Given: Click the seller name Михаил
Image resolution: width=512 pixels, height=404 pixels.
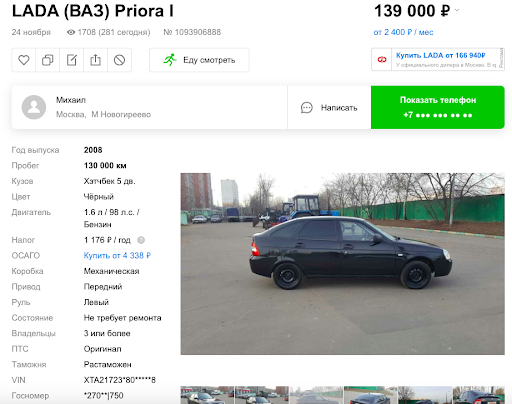Looking at the screenshot, I should click(x=71, y=100).
